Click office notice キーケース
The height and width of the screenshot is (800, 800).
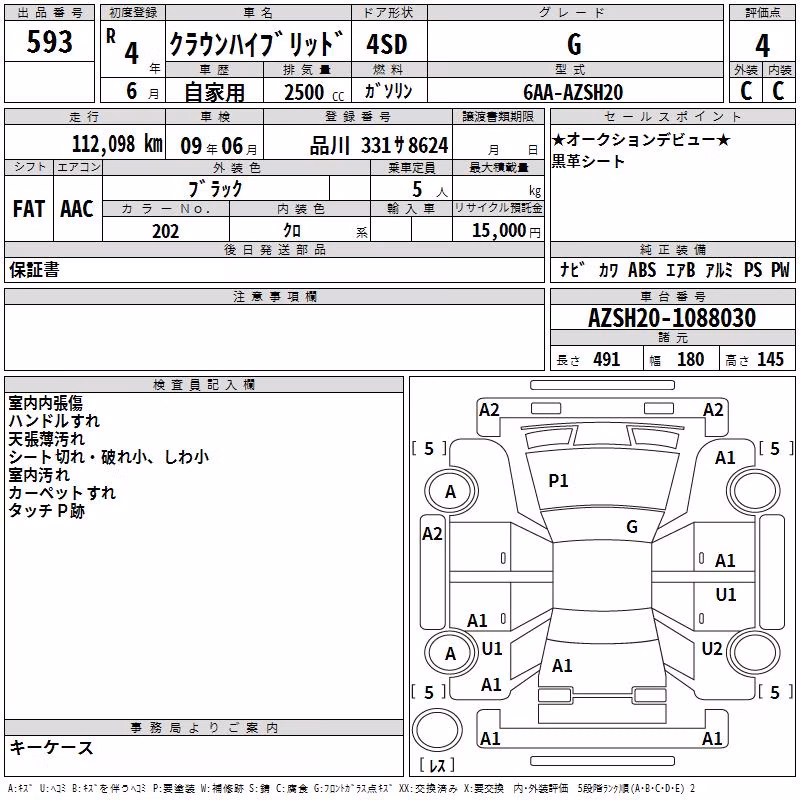(52, 748)
